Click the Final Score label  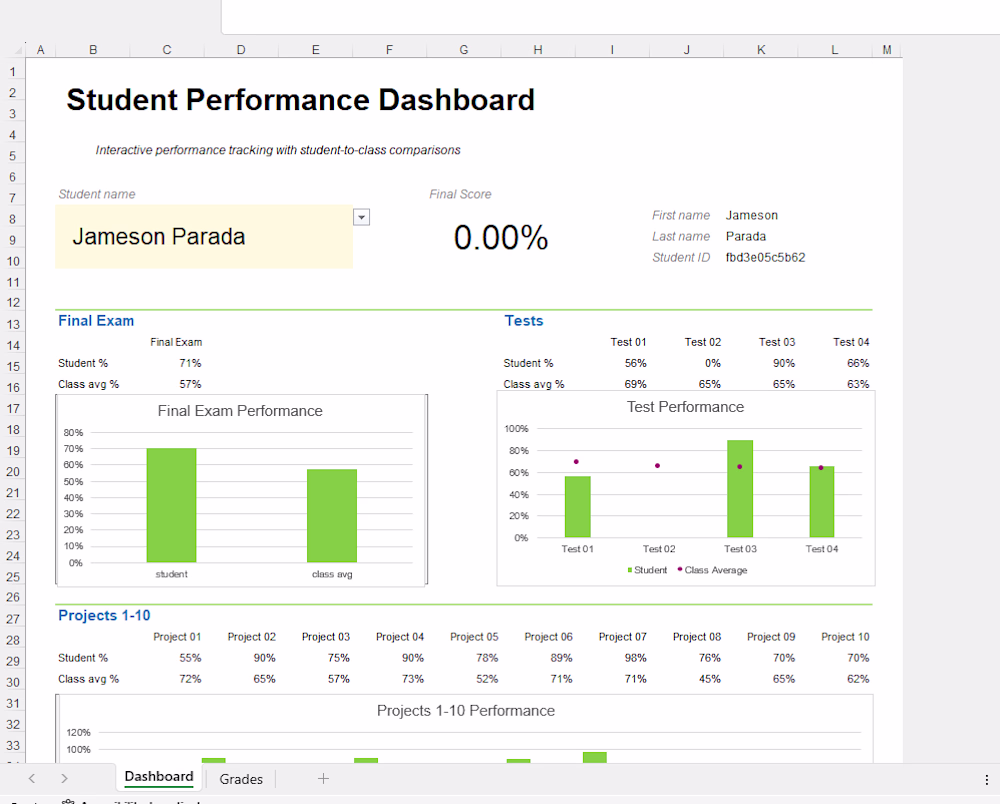pyautogui.click(x=460, y=194)
